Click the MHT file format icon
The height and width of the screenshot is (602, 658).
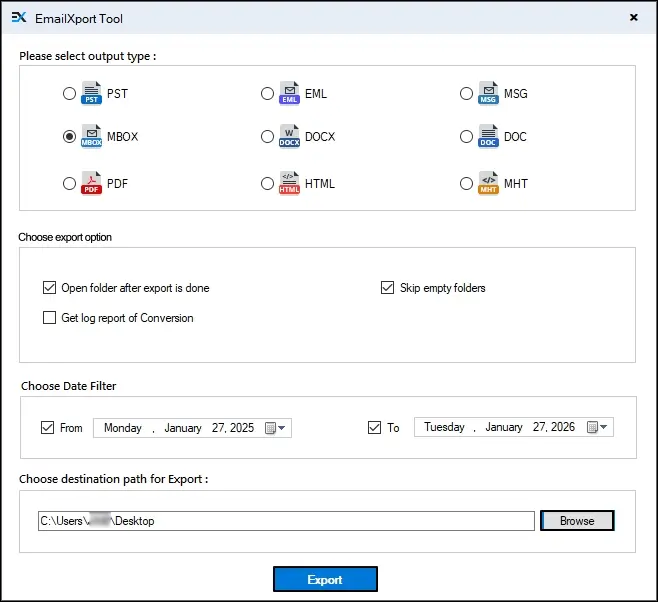point(488,183)
